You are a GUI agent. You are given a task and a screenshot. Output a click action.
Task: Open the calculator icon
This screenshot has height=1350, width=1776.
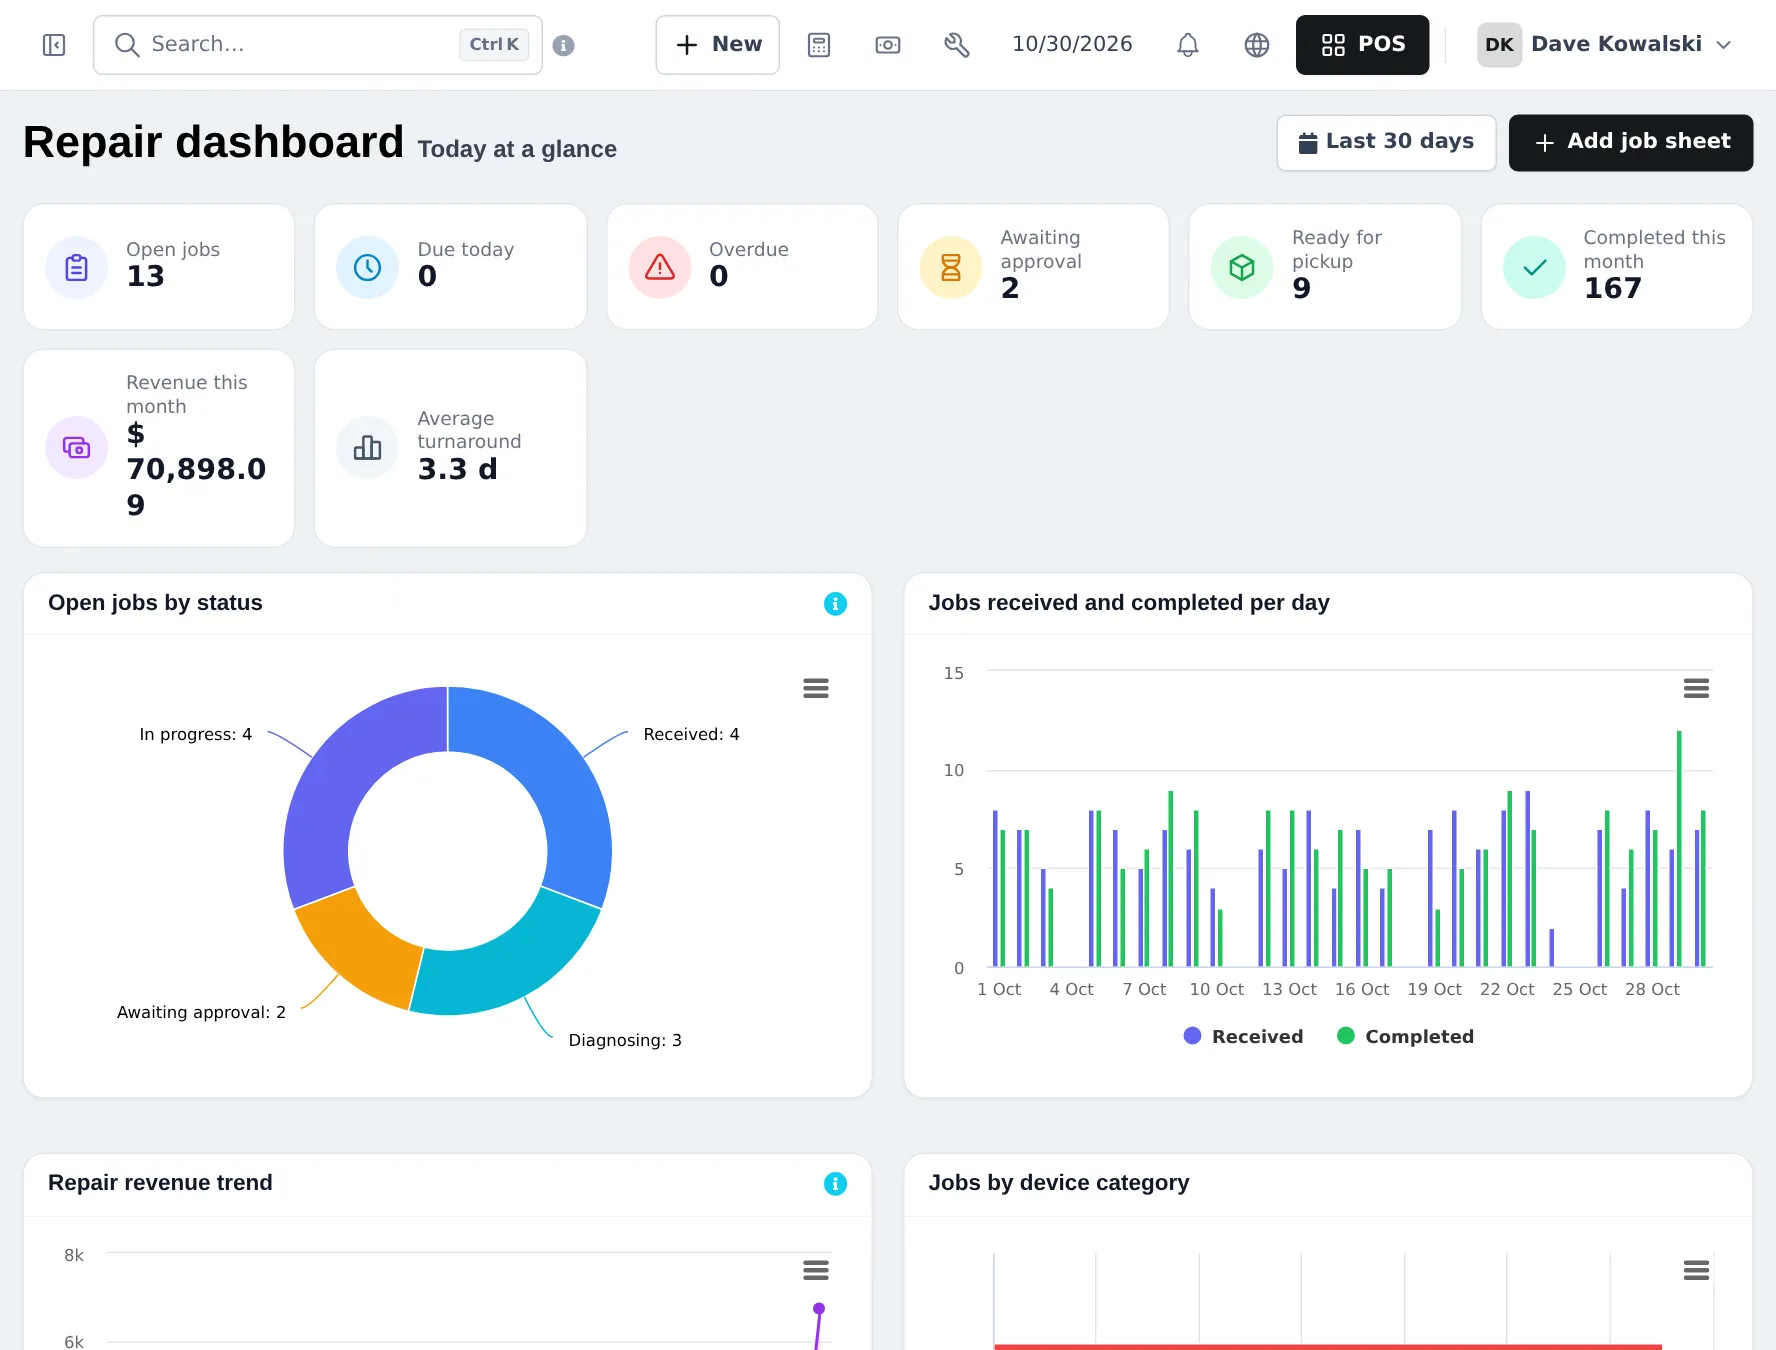coord(819,45)
